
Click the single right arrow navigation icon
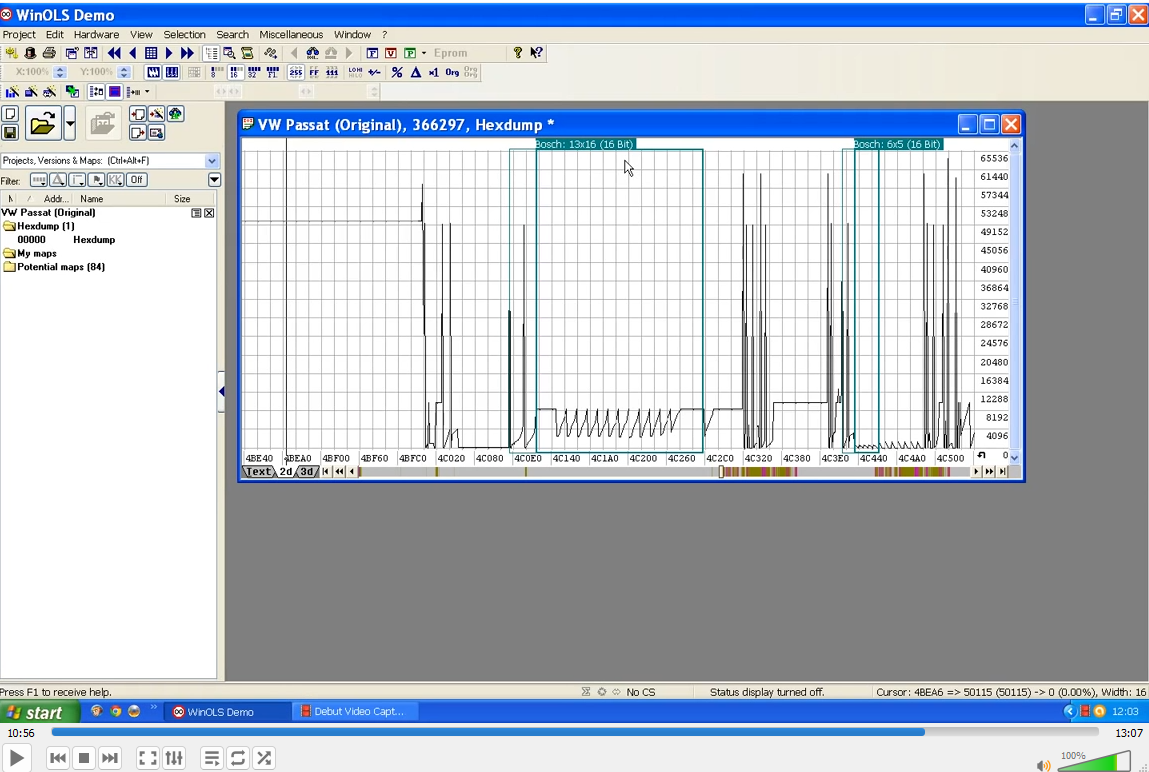coord(169,53)
